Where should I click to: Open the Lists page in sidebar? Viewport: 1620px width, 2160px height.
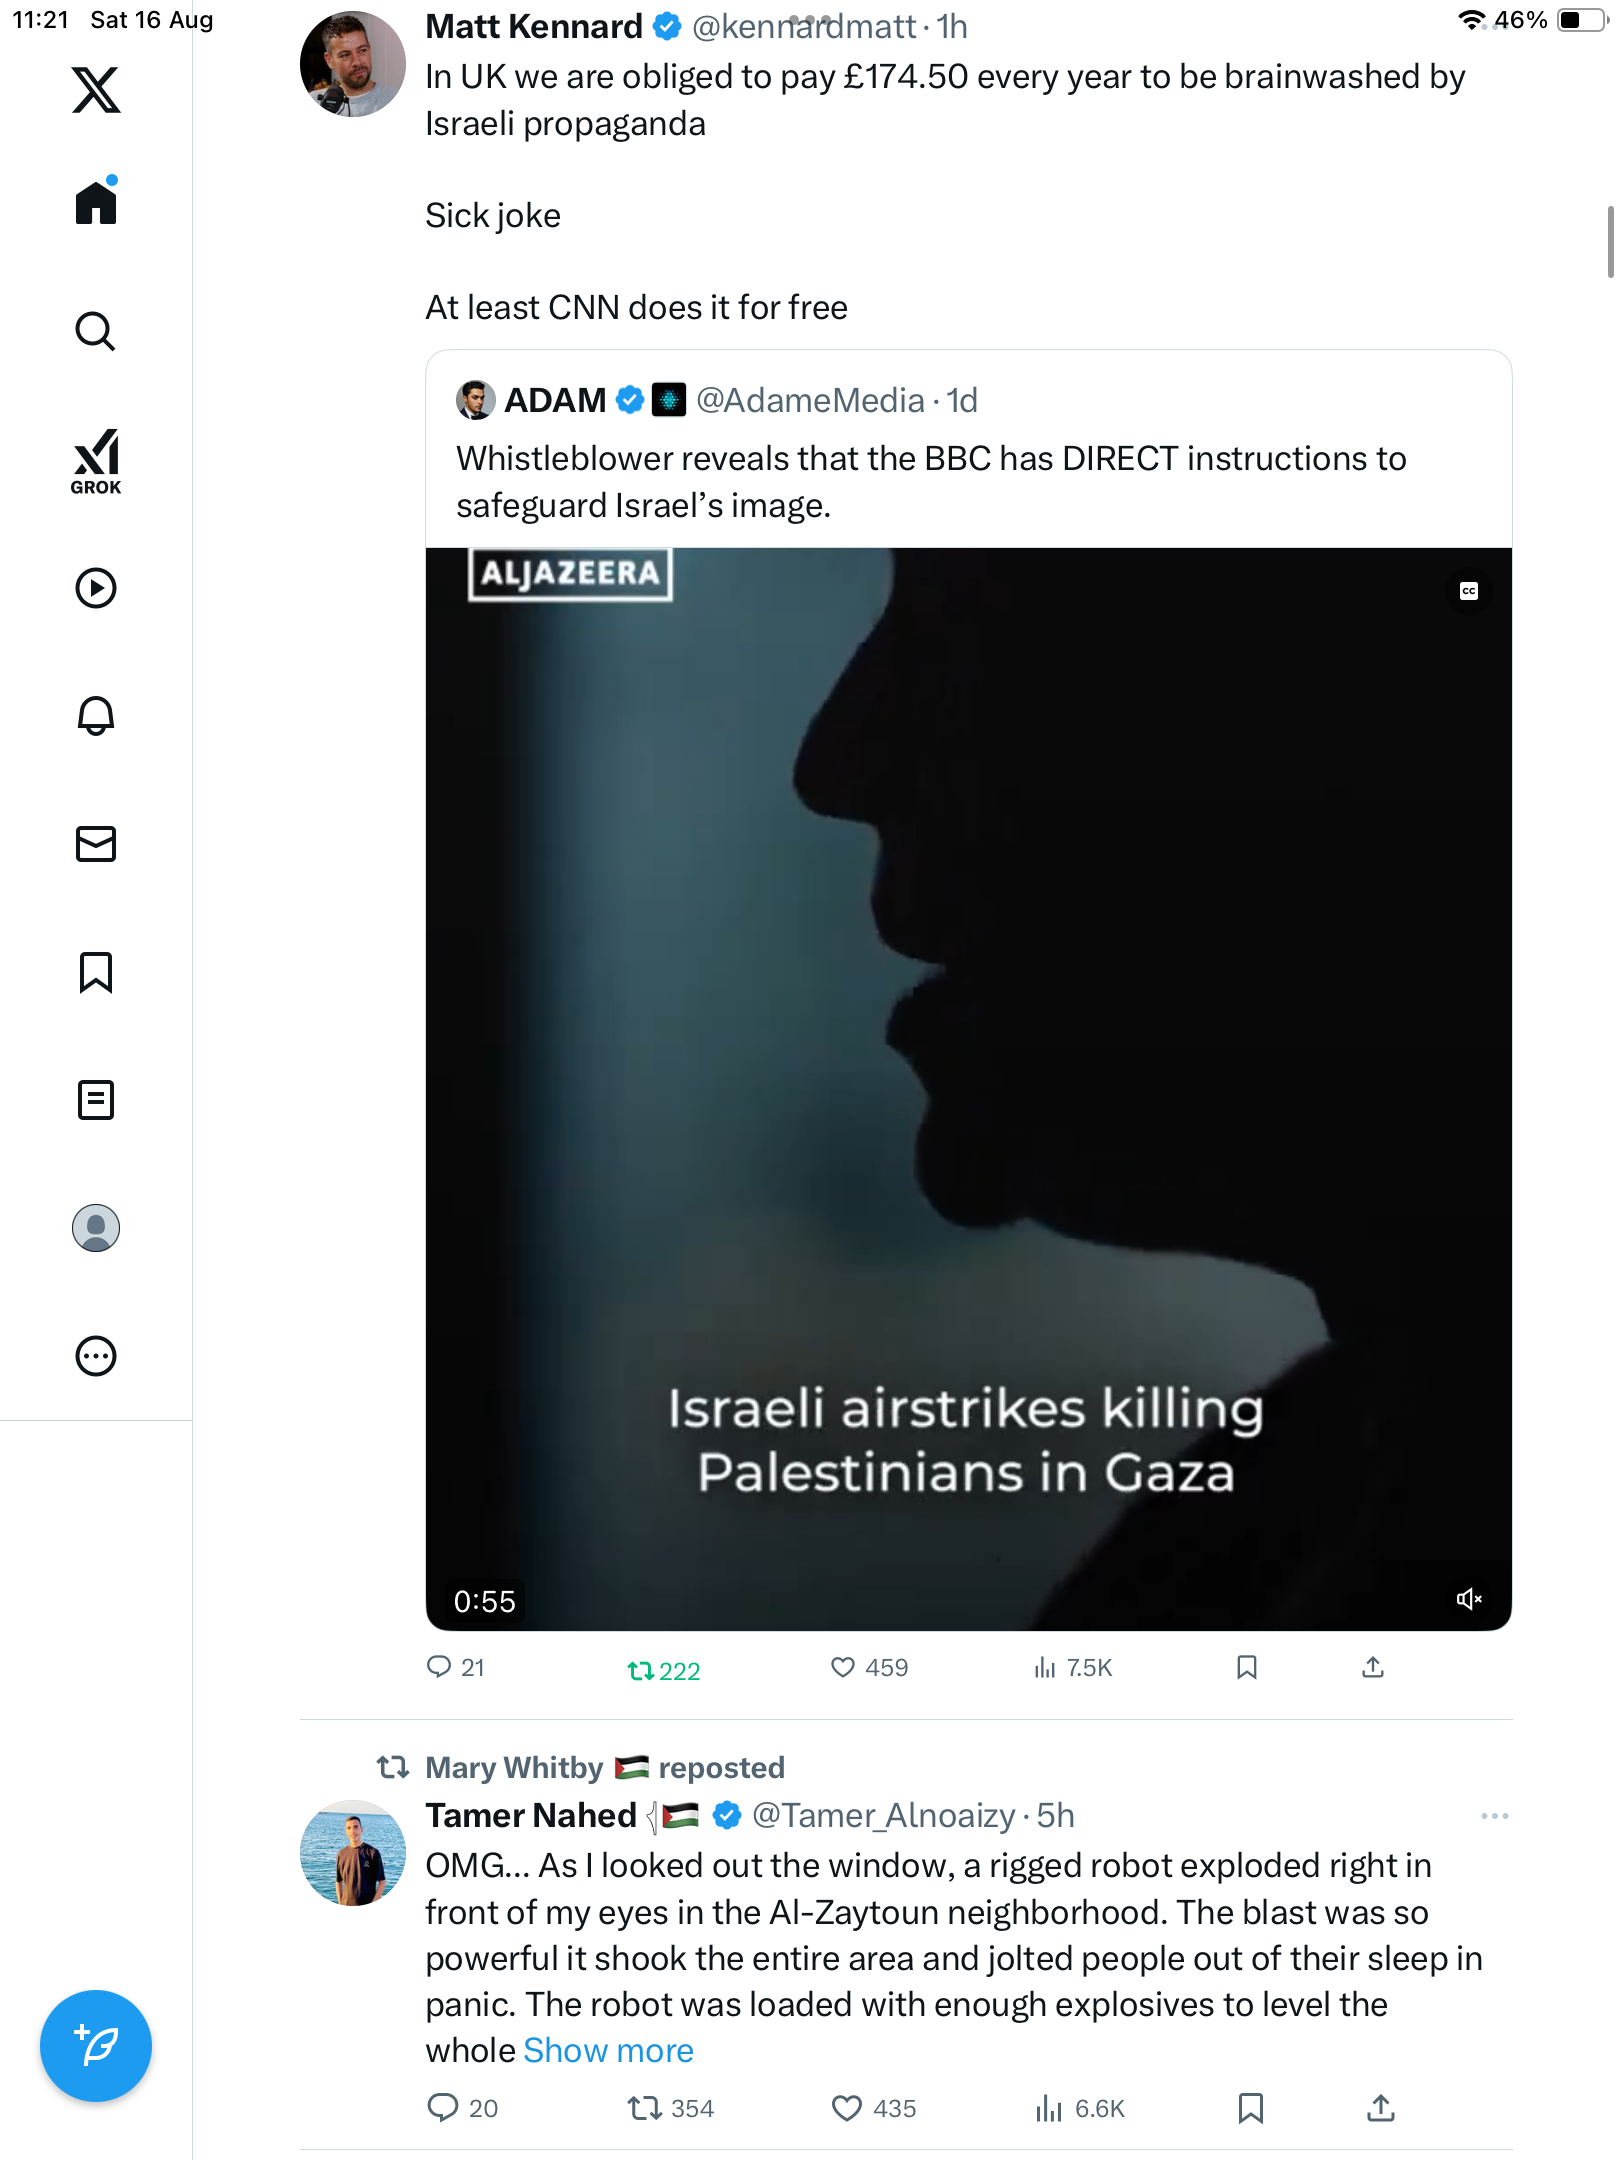pyautogui.click(x=96, y=1100)
